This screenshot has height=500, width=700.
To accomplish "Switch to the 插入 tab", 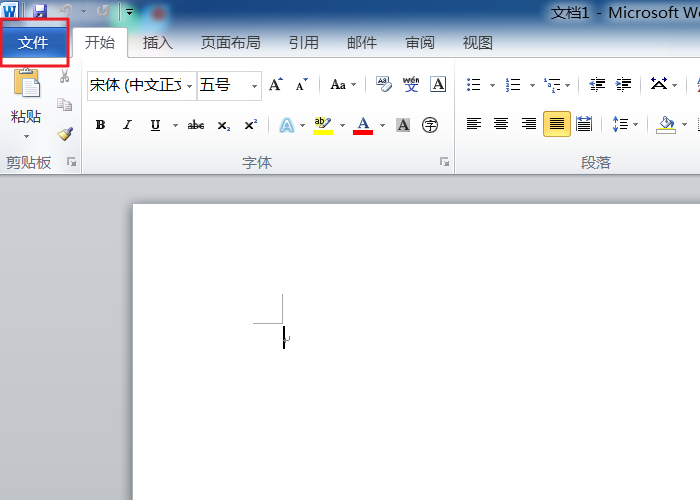I will tap(158, 43).
